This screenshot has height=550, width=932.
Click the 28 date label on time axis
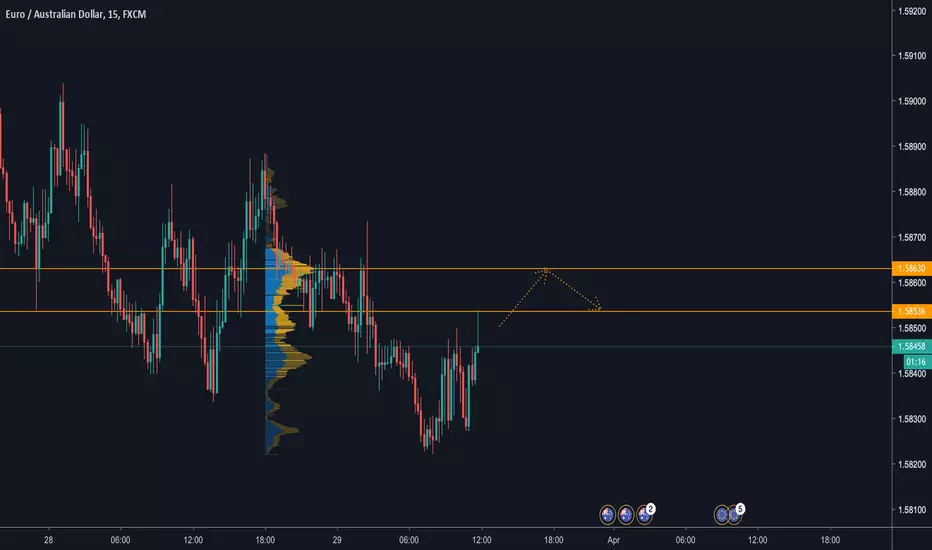tap(48, 540)
